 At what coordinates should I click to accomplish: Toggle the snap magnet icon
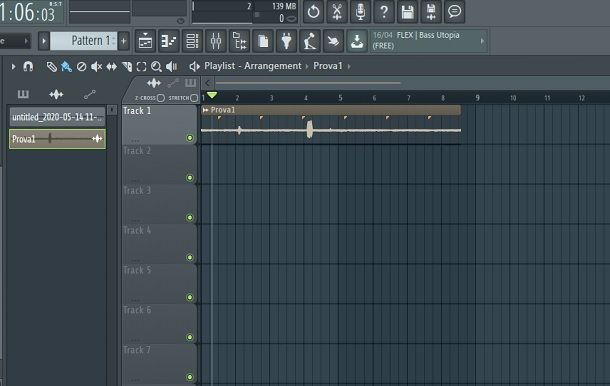(28, 67)
